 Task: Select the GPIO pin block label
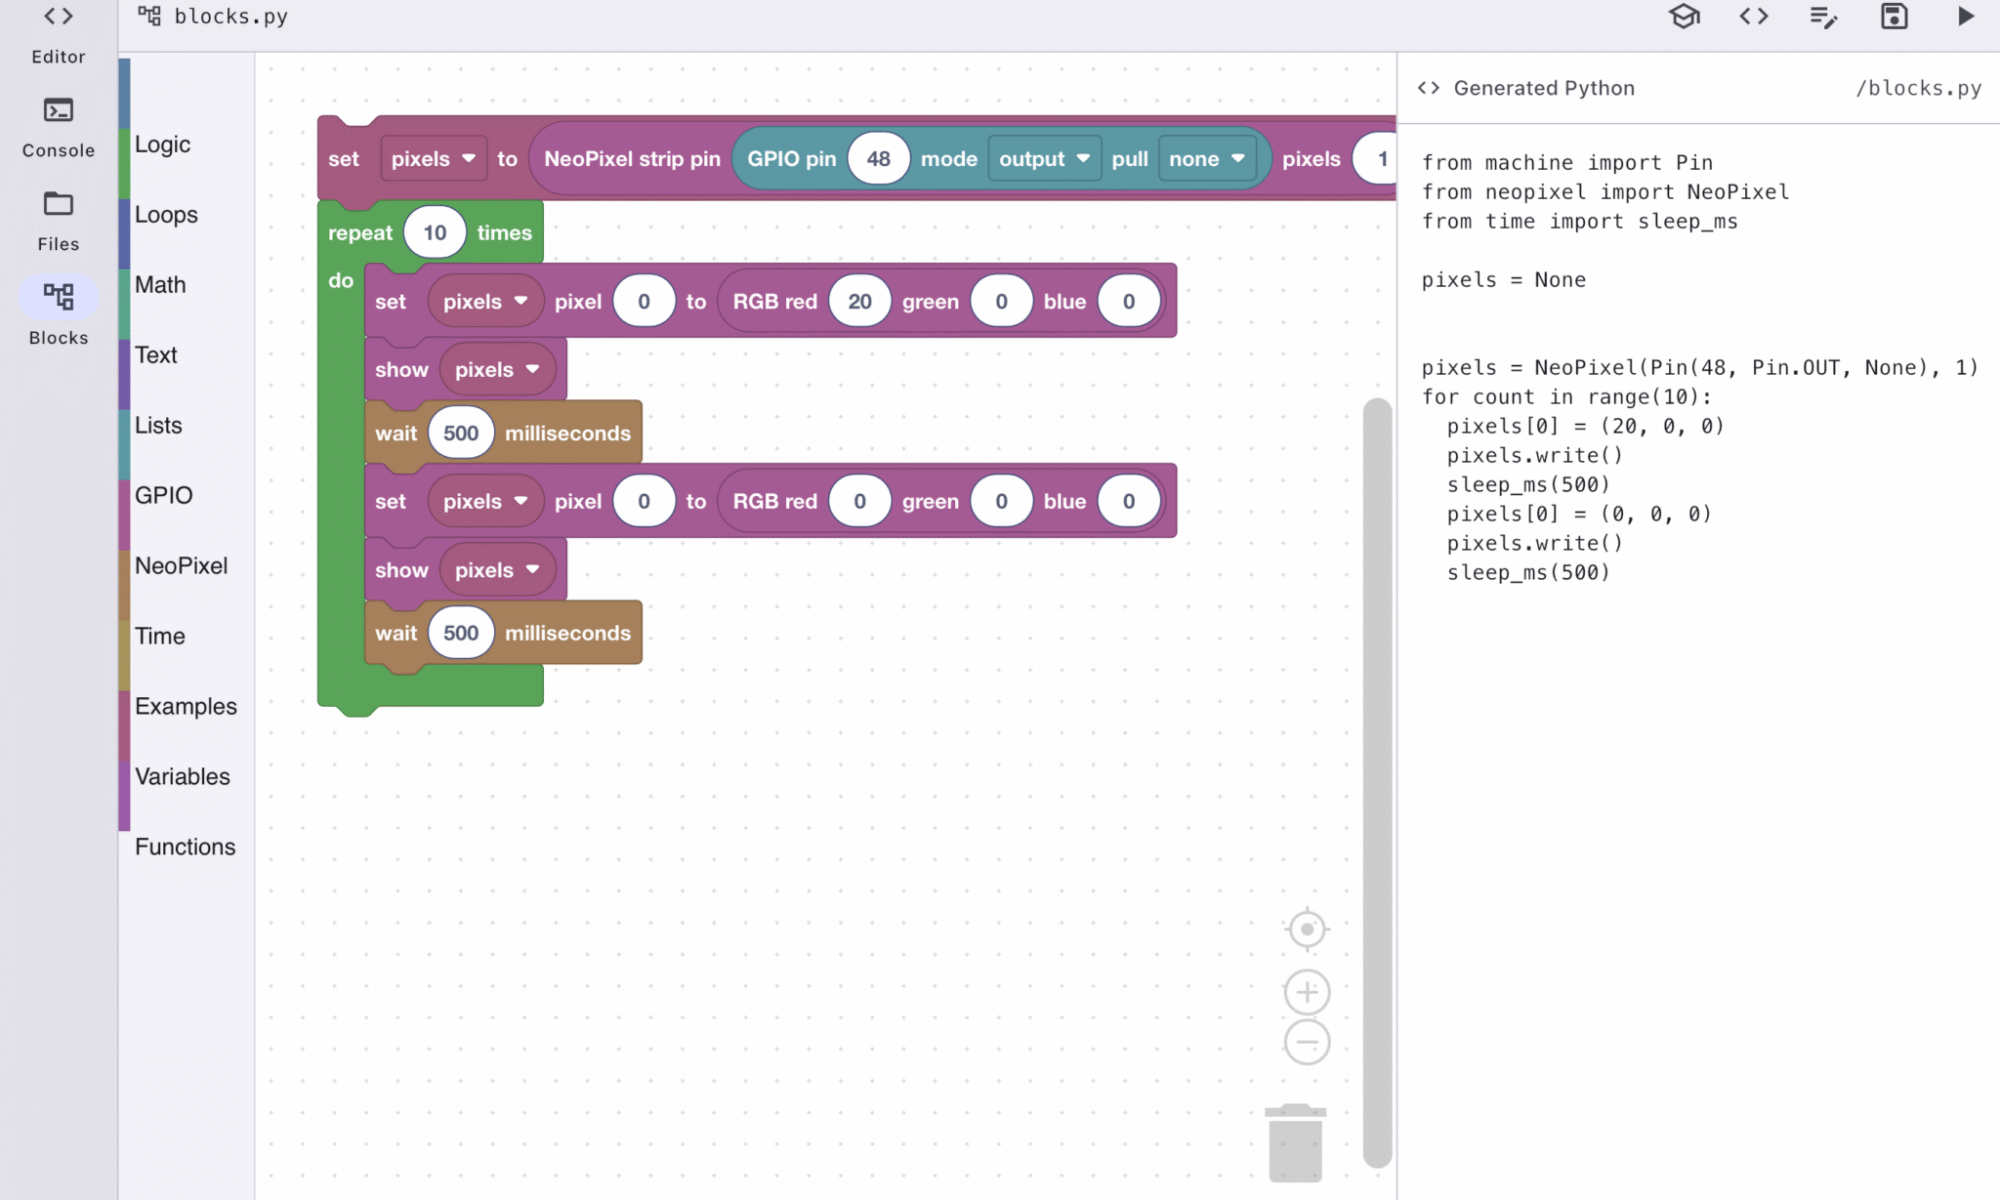coord(791,159)
